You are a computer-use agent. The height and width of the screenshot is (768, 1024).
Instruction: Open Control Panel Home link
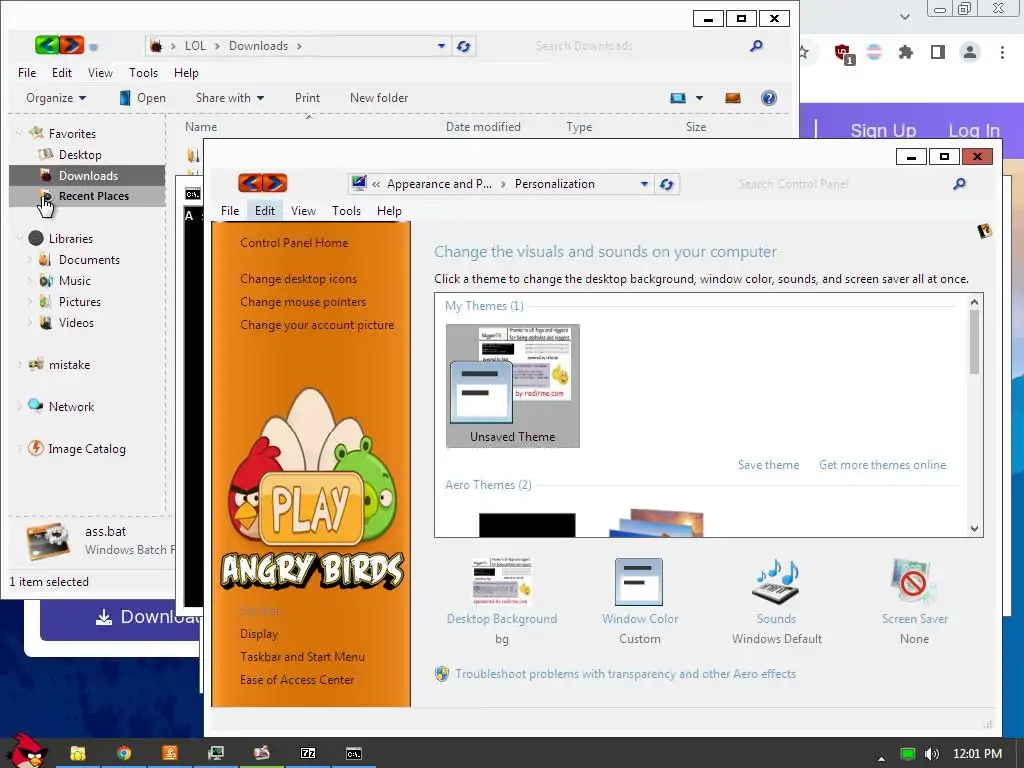pos(294,242)
